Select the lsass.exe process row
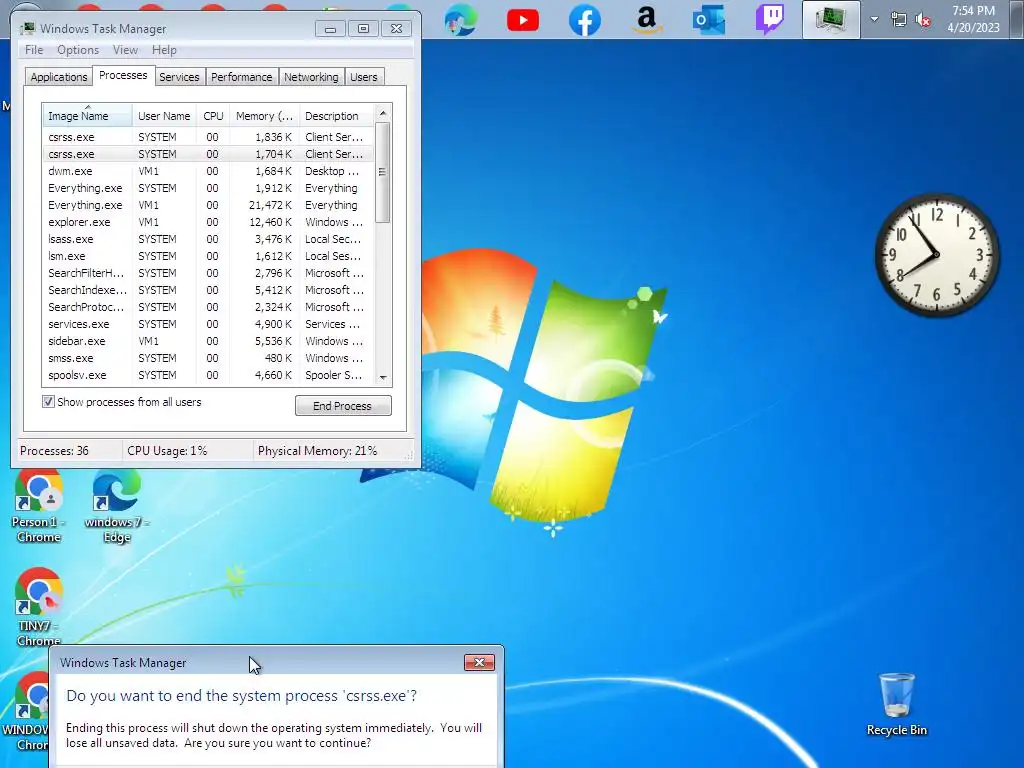The width and height of the screenshot is (1024, 768). (208, 239)
